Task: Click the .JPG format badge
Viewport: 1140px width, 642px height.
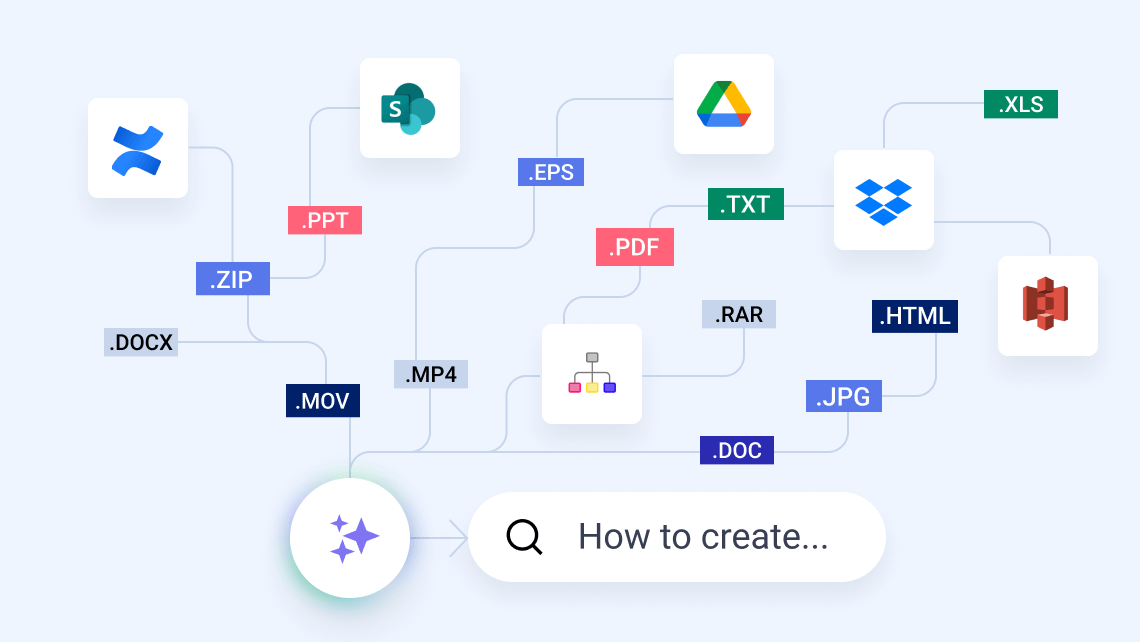Action: pos(843,396)
